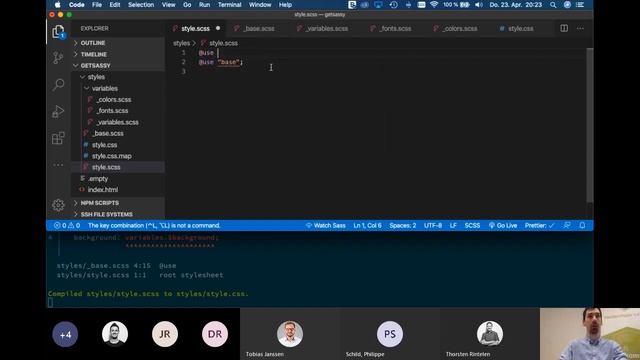Change language mode SCSS in status bar
The height and width of the screenshot is (360, 640).
pos(472,225)
